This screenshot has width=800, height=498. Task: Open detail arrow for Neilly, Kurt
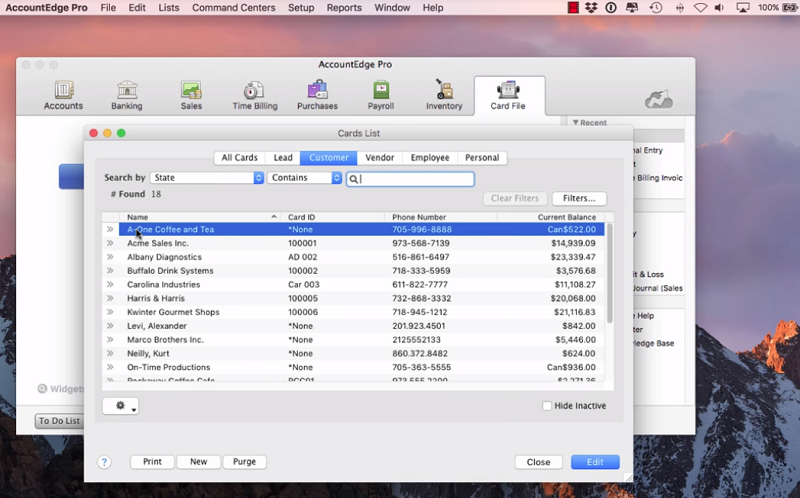pos(110,353)
